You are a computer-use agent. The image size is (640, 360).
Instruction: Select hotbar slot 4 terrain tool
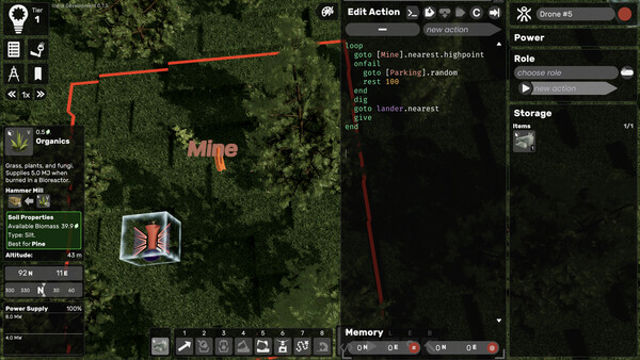click(x=243, y=347)
